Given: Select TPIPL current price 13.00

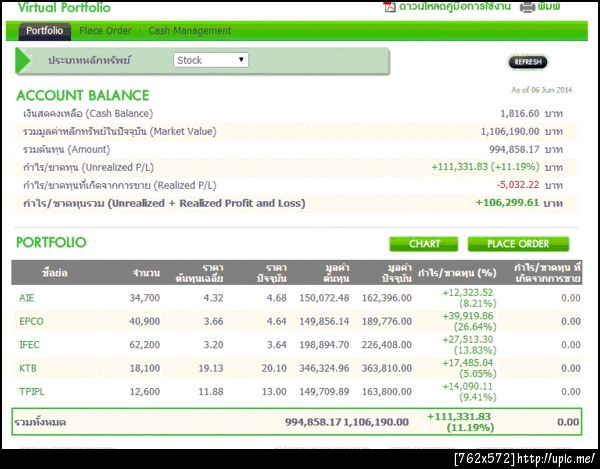Looking at the screenshot, I should tap(274, 392).
